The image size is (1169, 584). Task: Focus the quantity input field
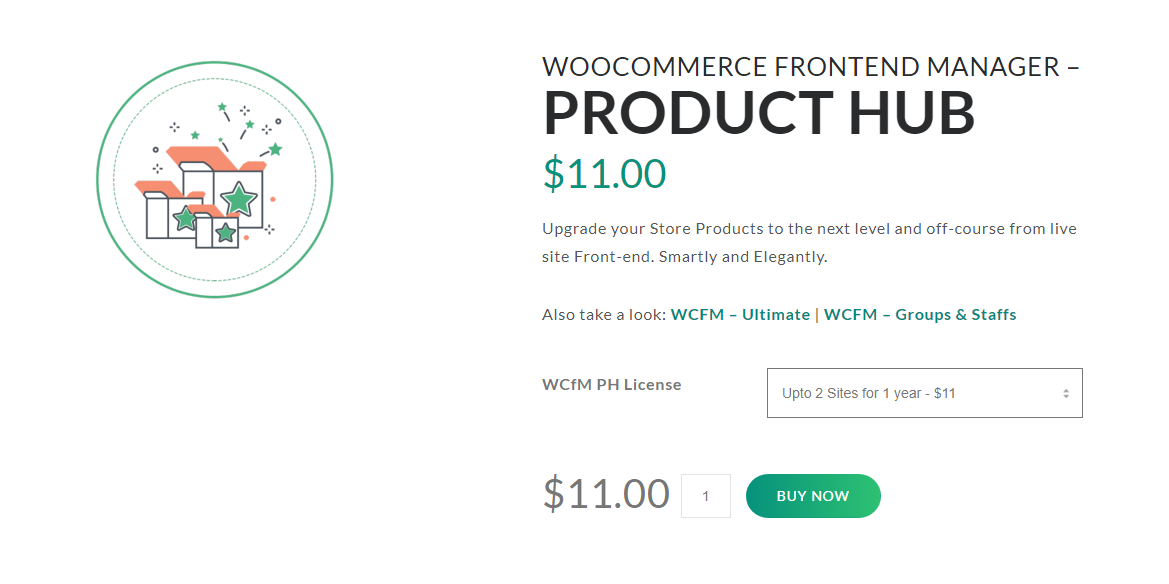(706, 496)
